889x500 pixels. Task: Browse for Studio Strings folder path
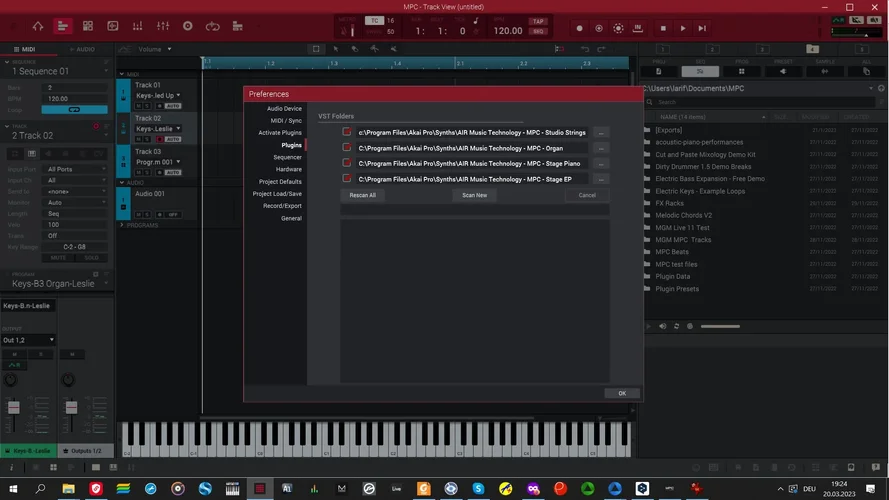point(601,133)
